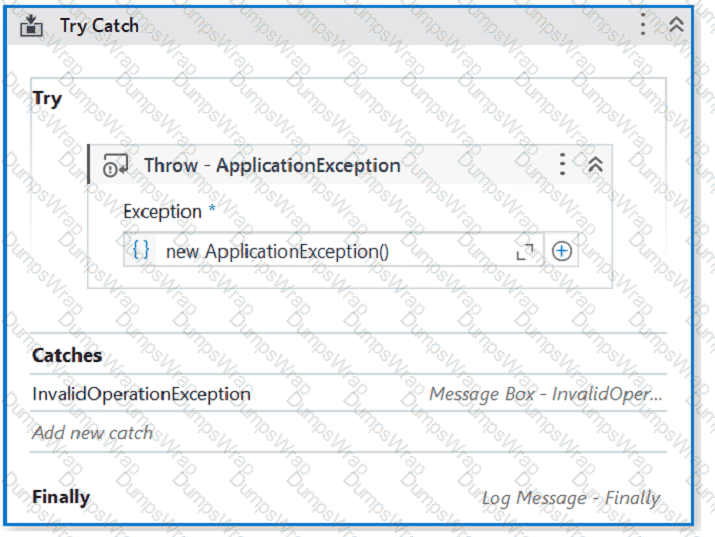Open Message Box - InvalidOper... catch activity

pos(545,394)
